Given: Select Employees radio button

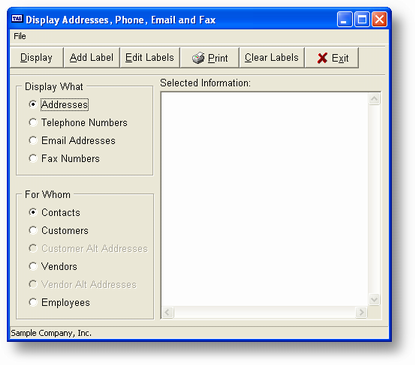Looking at the screenshot, I should (59, 302).
